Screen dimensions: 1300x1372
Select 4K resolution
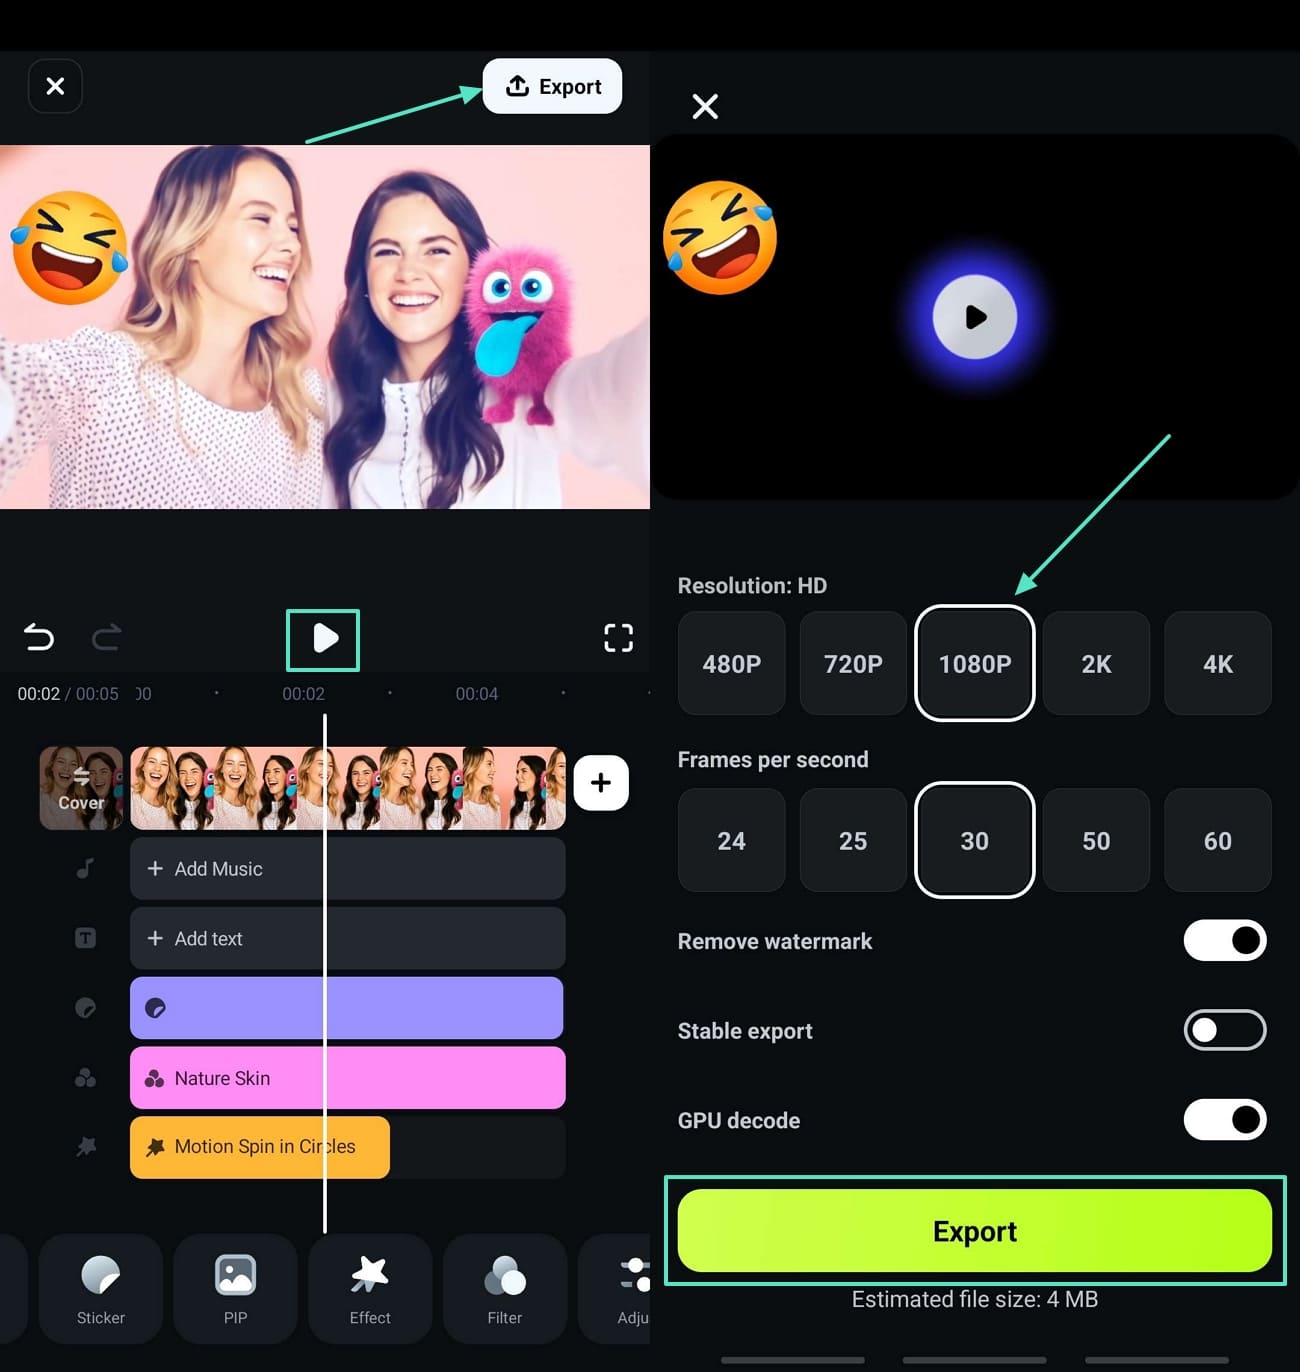click(1217, 664)
